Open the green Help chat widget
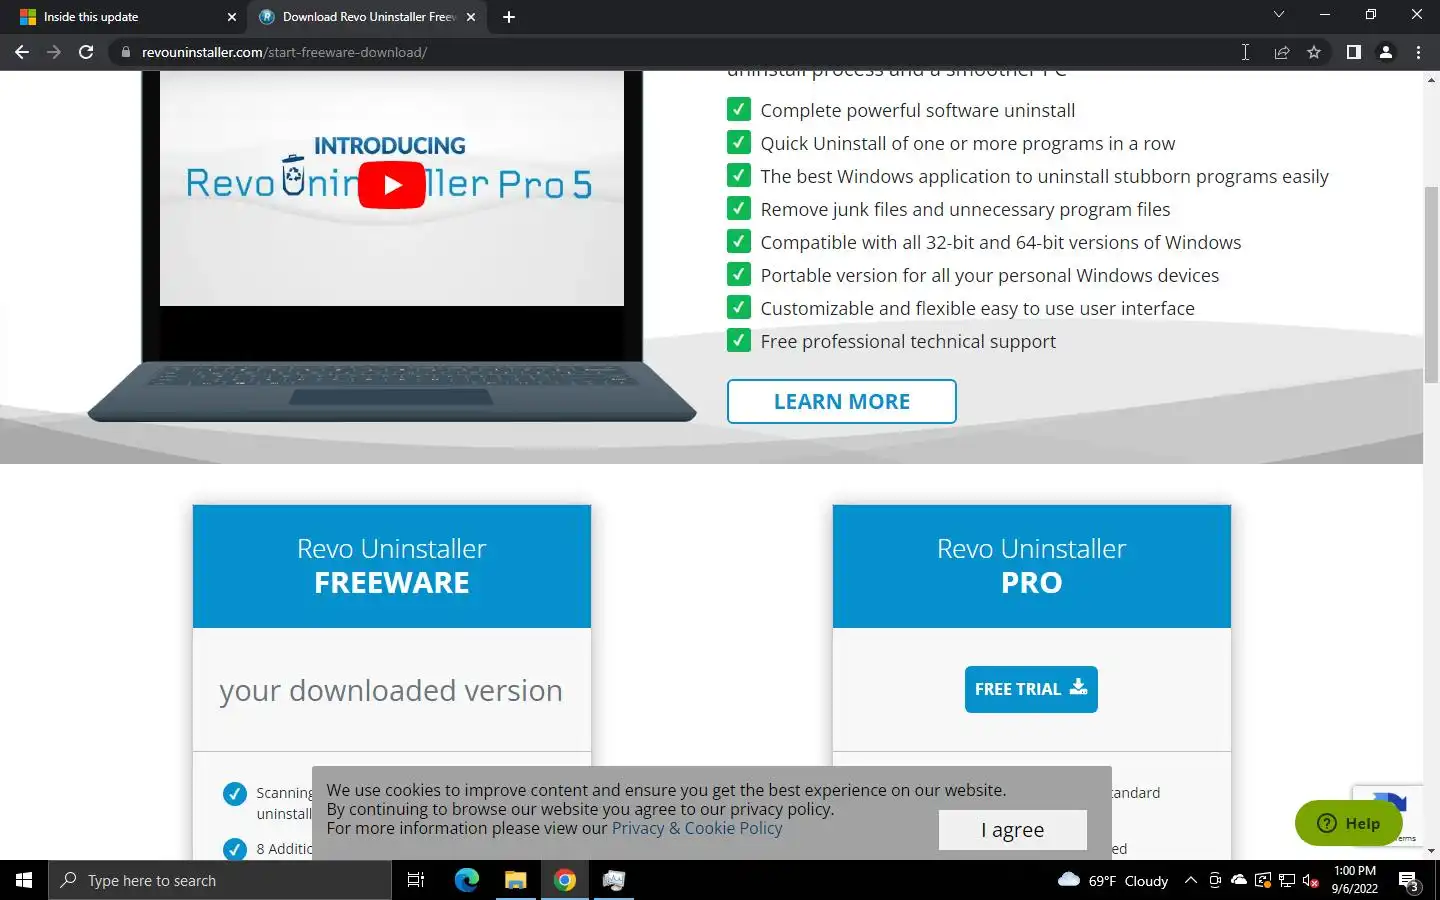This screenshot has width=1440, height=900. [x=1348, y=823]
